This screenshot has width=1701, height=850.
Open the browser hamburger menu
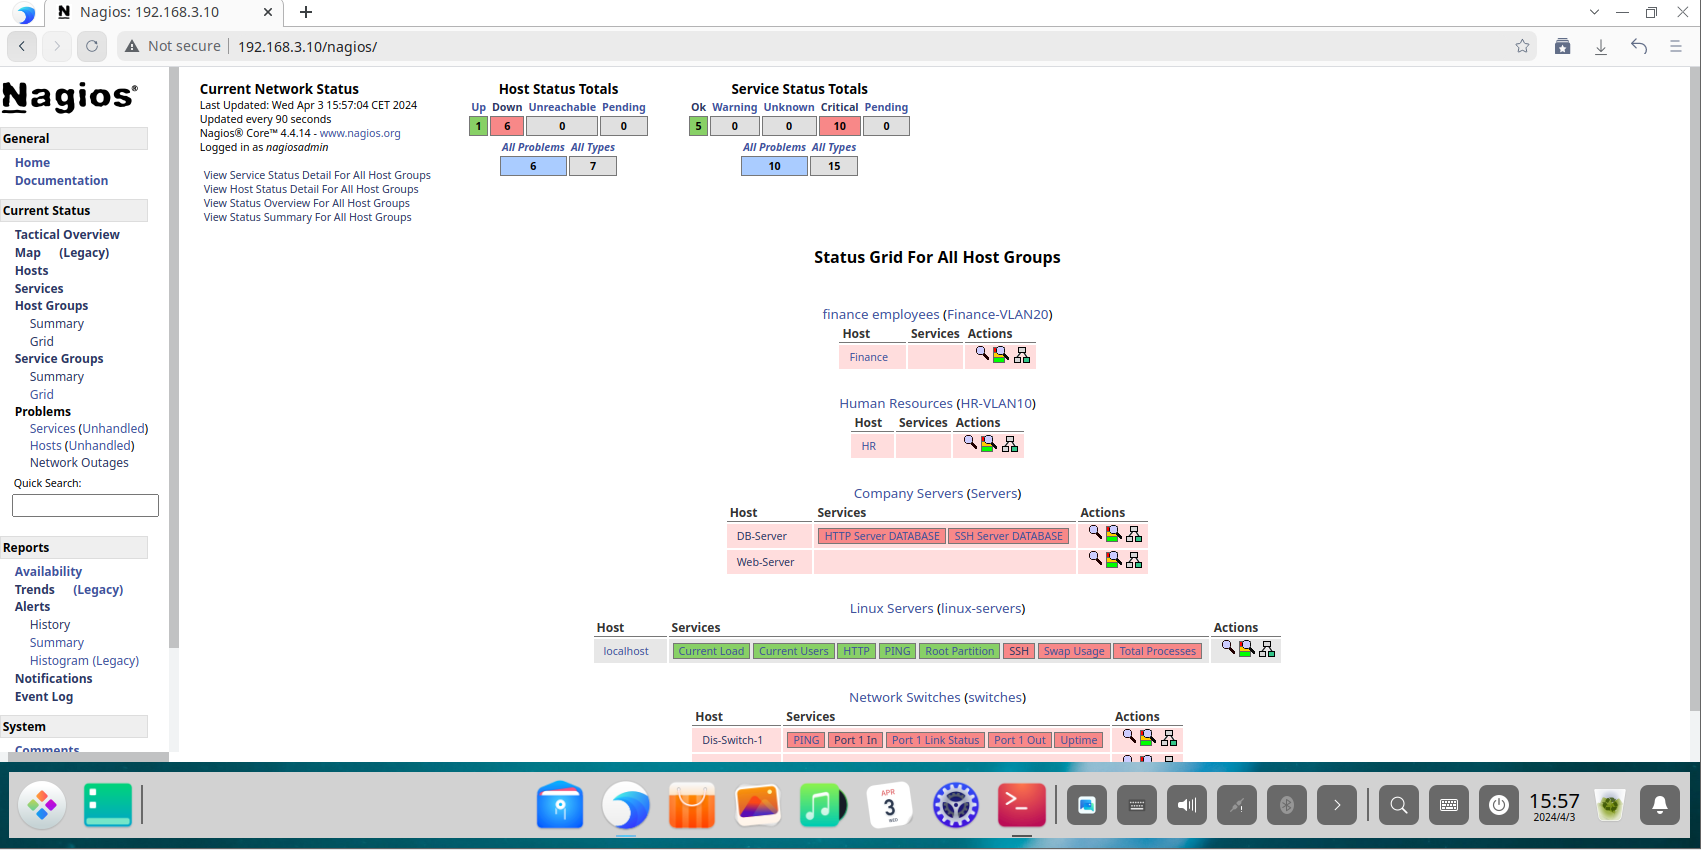(1676, 46)
